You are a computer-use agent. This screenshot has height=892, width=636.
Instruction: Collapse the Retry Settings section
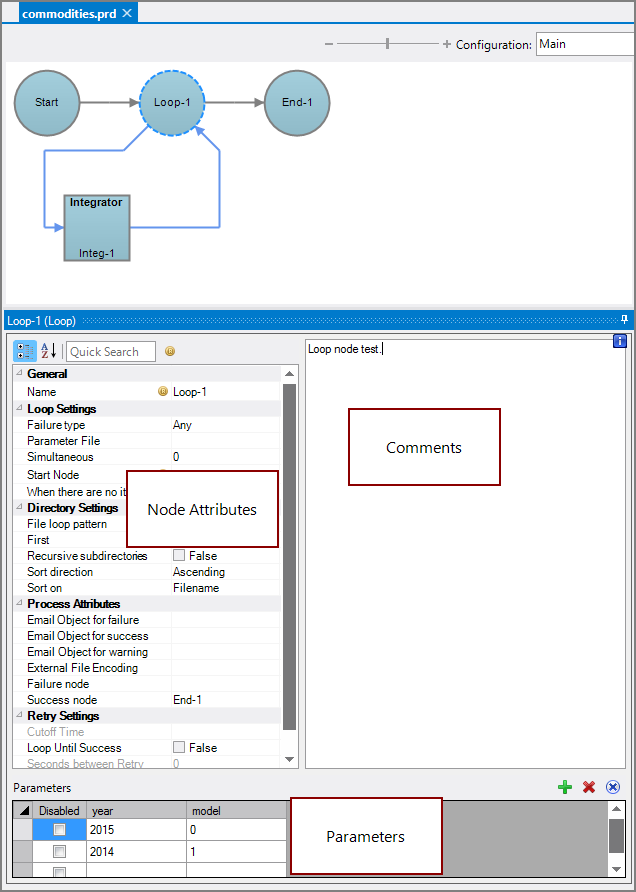pyautogui.click(x=20, y=716)
